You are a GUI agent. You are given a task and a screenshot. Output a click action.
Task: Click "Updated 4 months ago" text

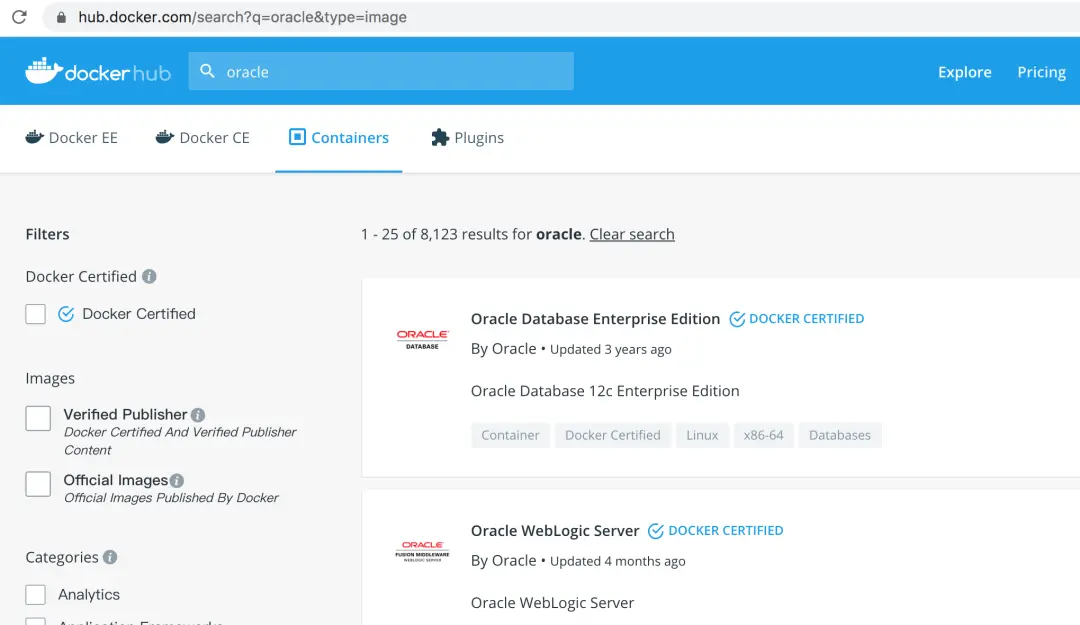pyautogui.click(x=617, y=561)
